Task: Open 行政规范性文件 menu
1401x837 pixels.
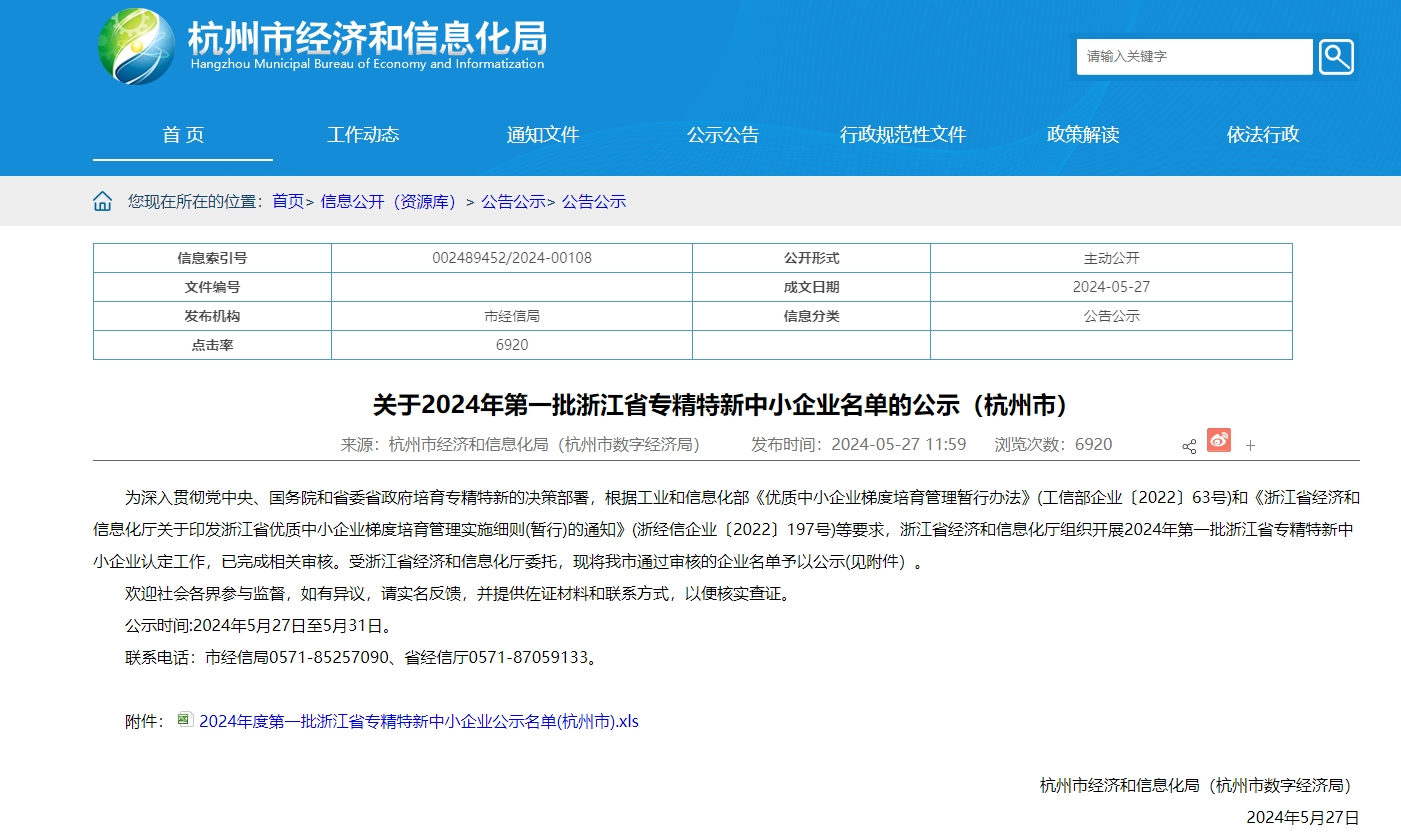Action: click(x=903, y=135)
